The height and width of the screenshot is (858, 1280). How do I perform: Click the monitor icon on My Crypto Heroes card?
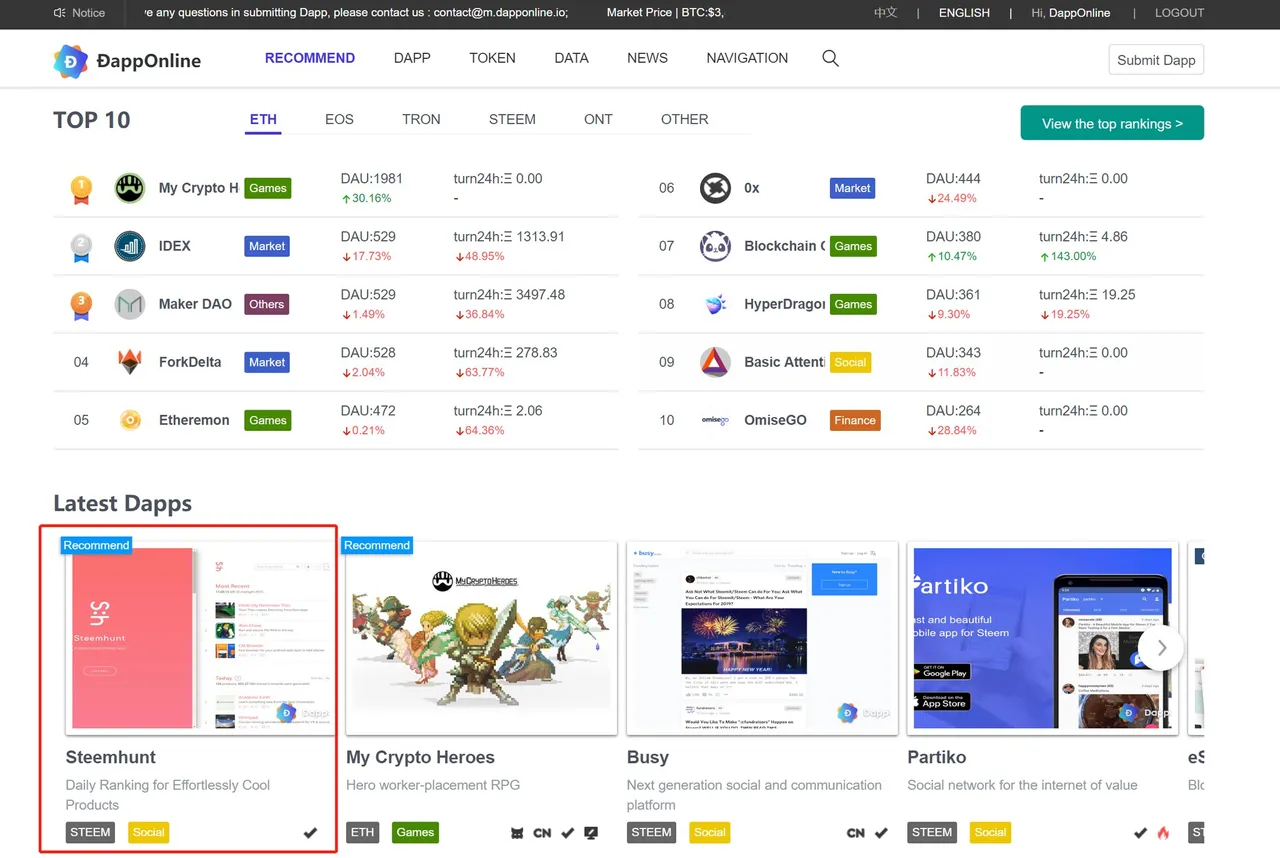591,832
